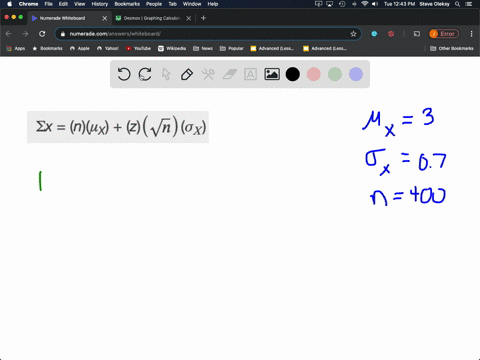480x360 pixels.
Task: Open the Apps bookmark shortcut
Action: [16, 48]
